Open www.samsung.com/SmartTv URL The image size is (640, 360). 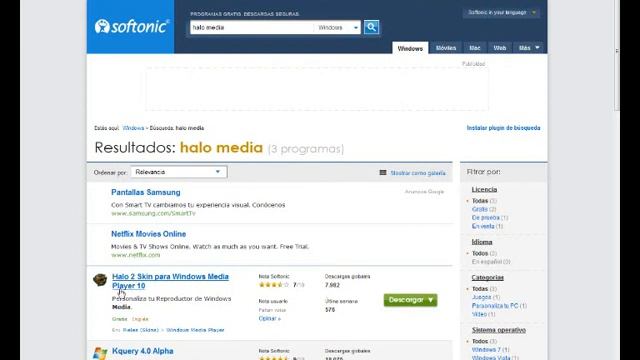pyautogui.click(x=153, y=213)
